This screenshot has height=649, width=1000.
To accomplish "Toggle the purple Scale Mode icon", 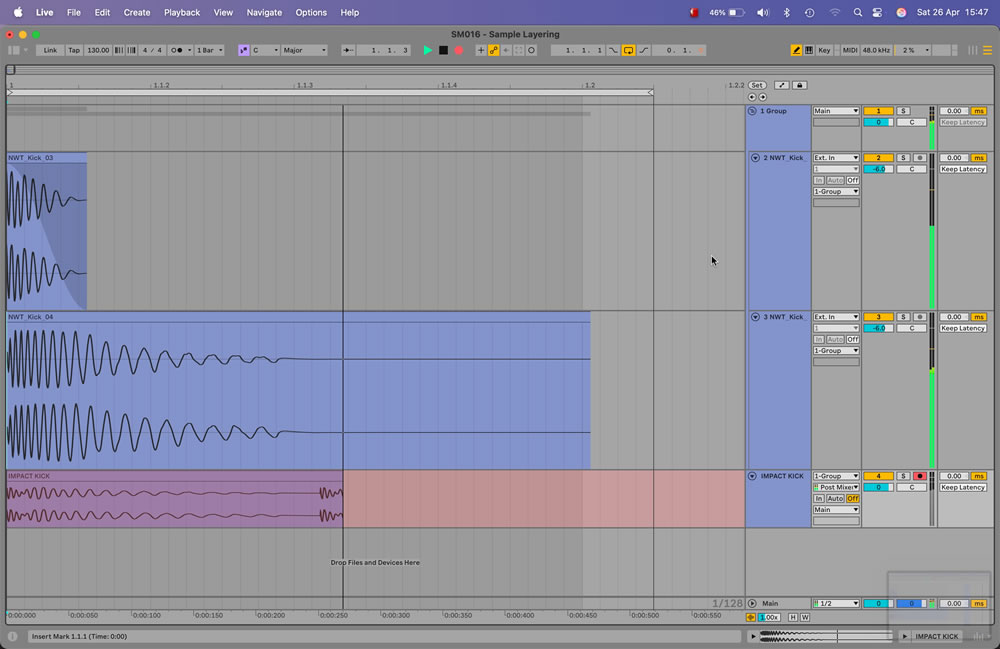I will [244, 50].
